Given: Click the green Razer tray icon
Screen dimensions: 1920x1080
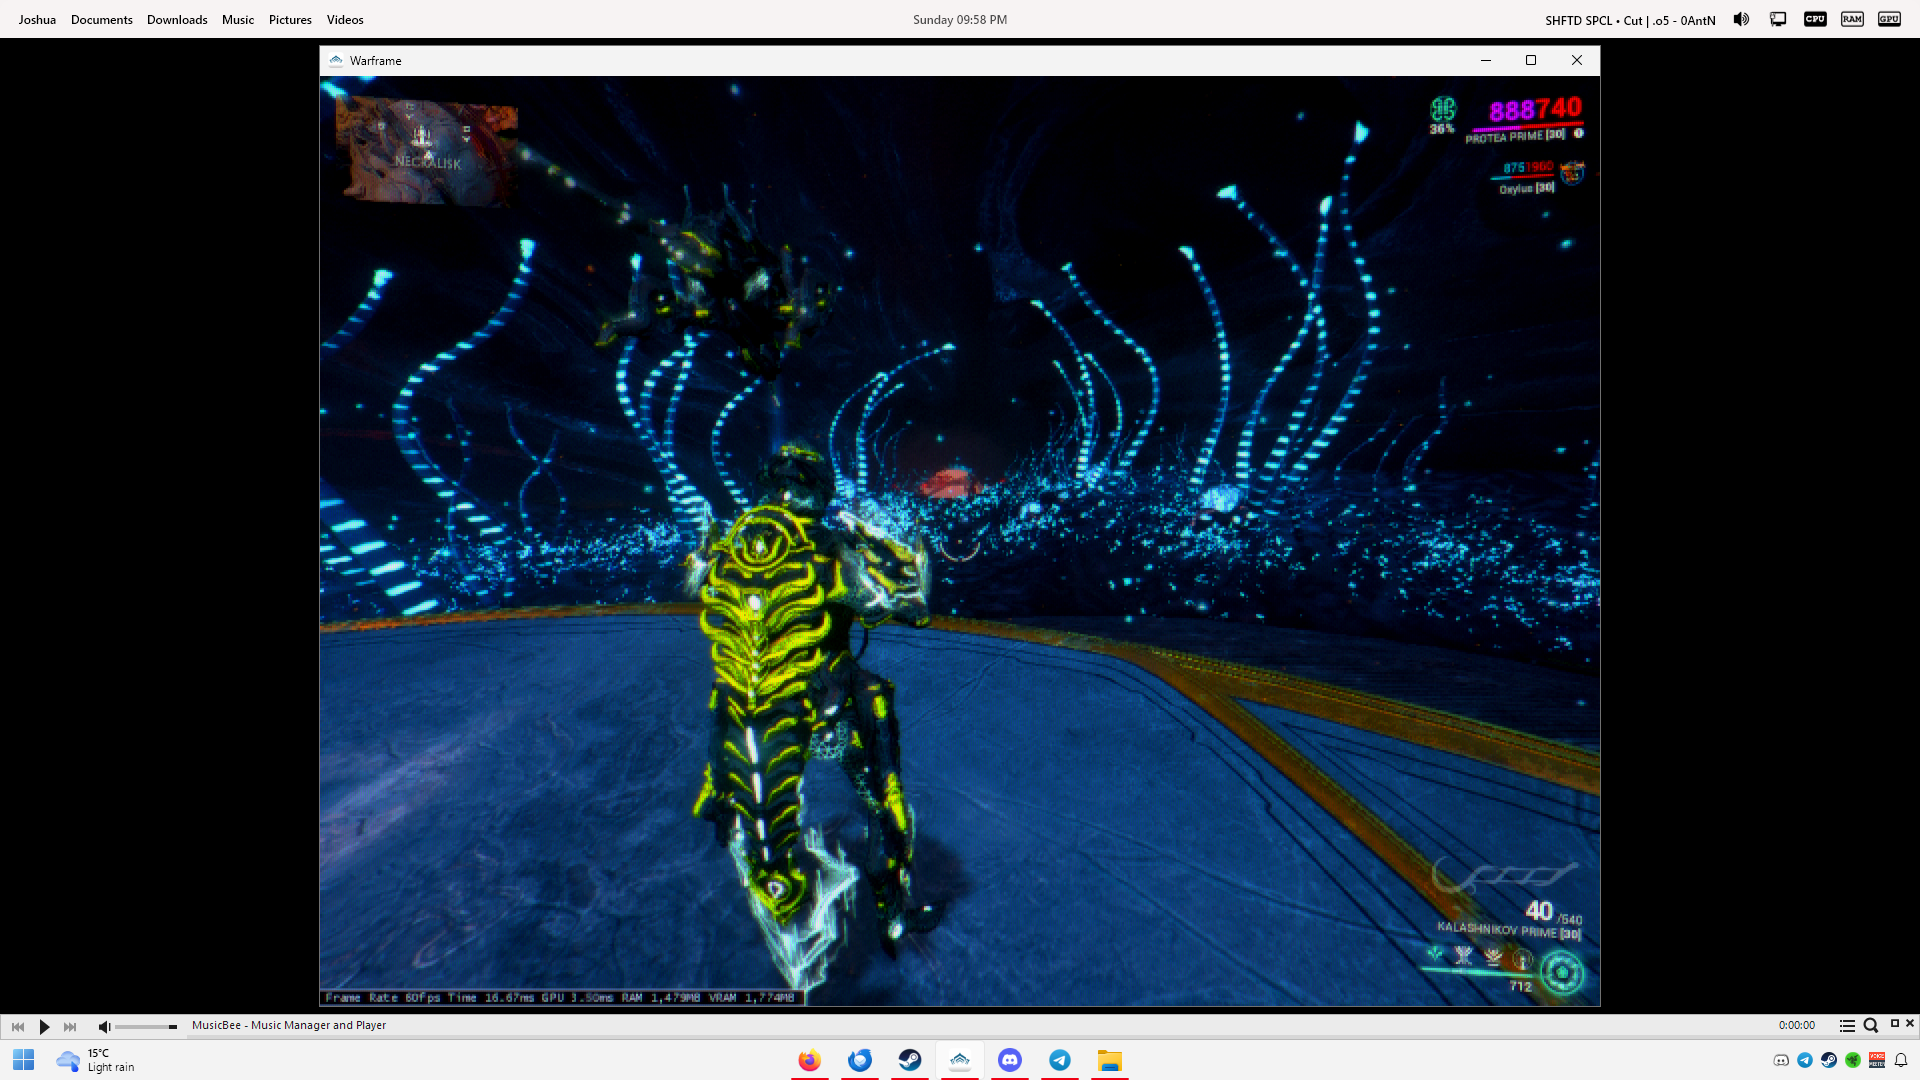Looking at the screenshot, I should [1853, 1060].
